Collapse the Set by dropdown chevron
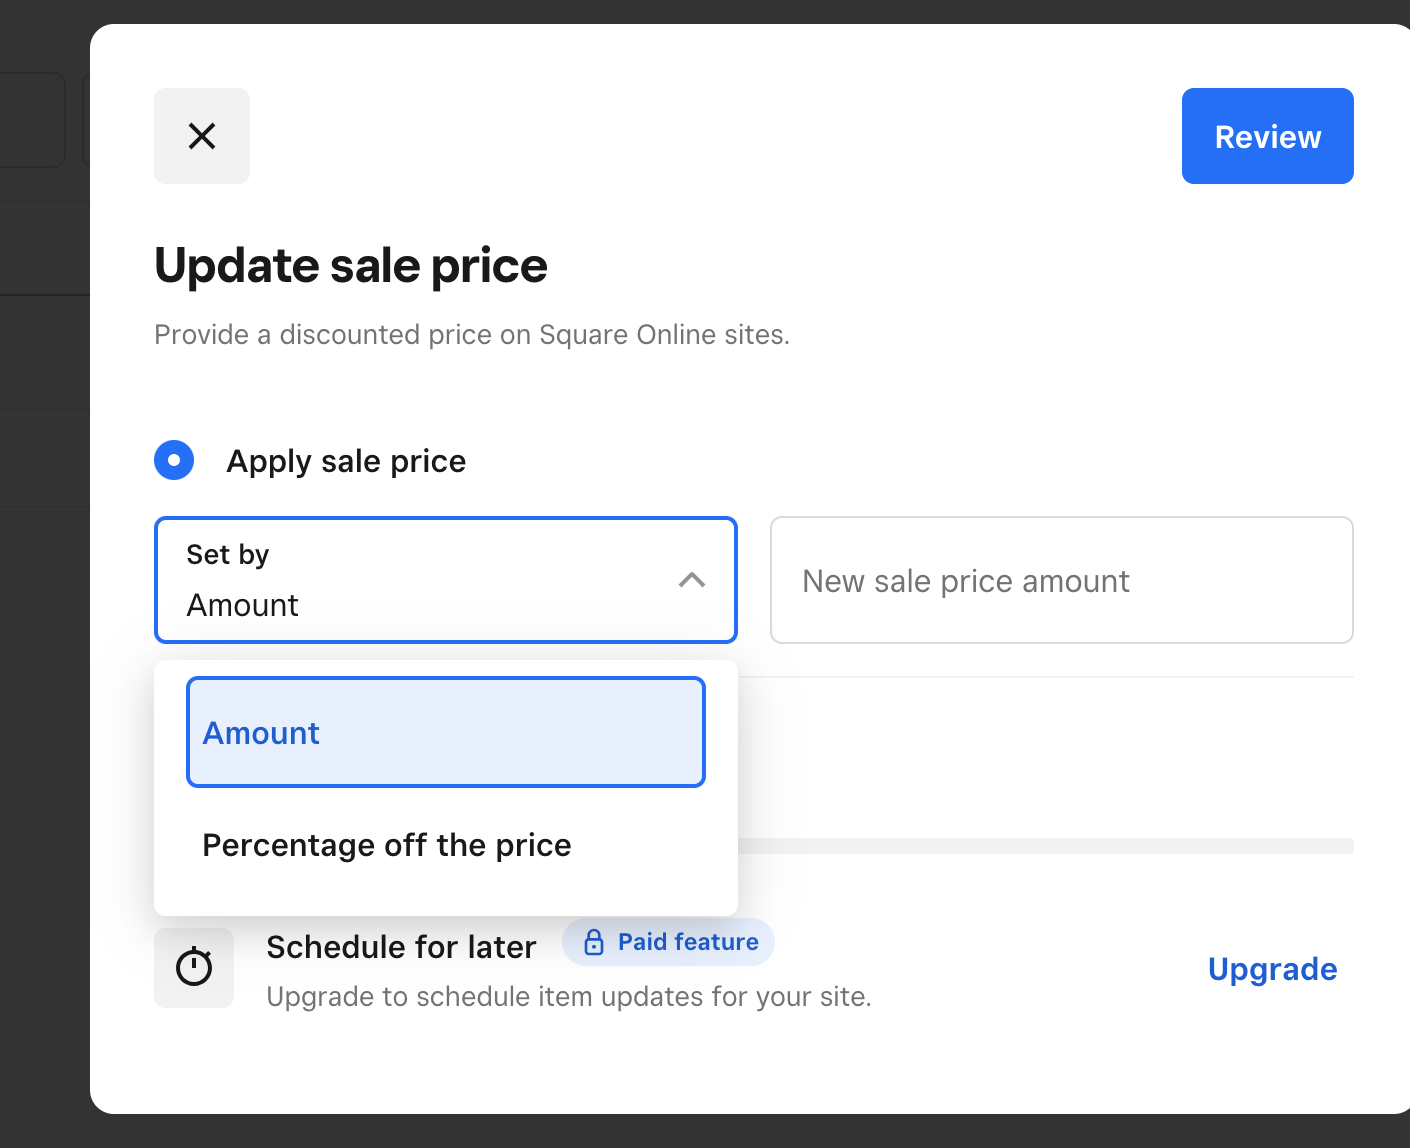Viewport: 1410px width, 1148px height. point(692,580)
